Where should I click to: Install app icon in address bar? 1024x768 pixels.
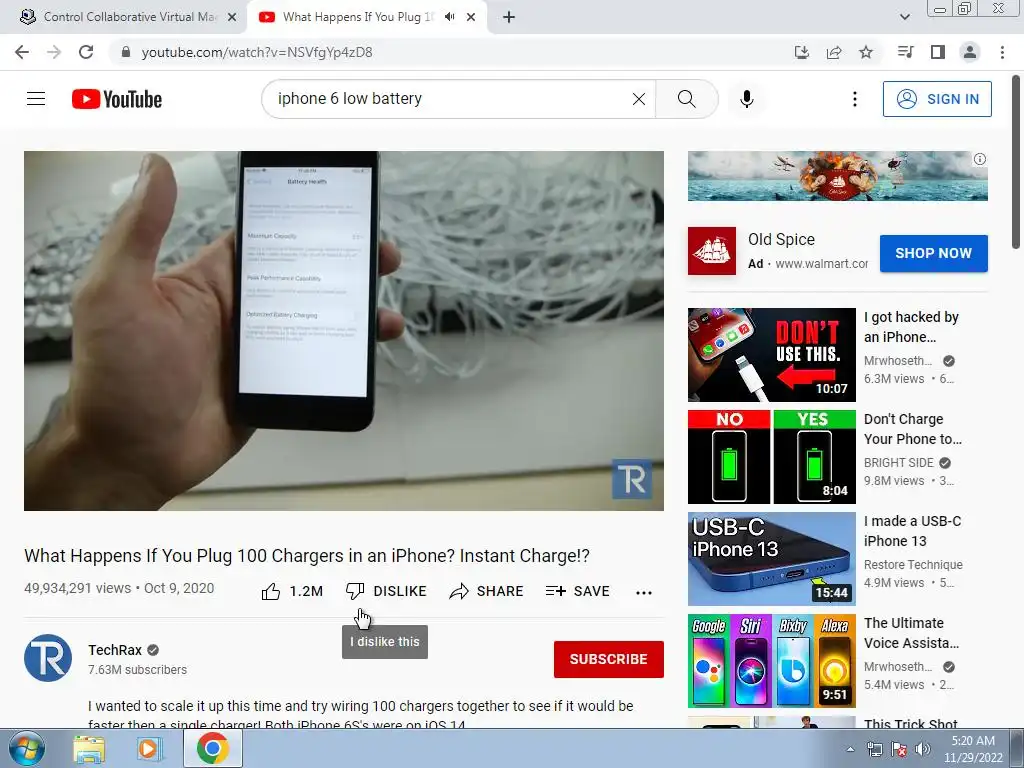pos(801,52)
